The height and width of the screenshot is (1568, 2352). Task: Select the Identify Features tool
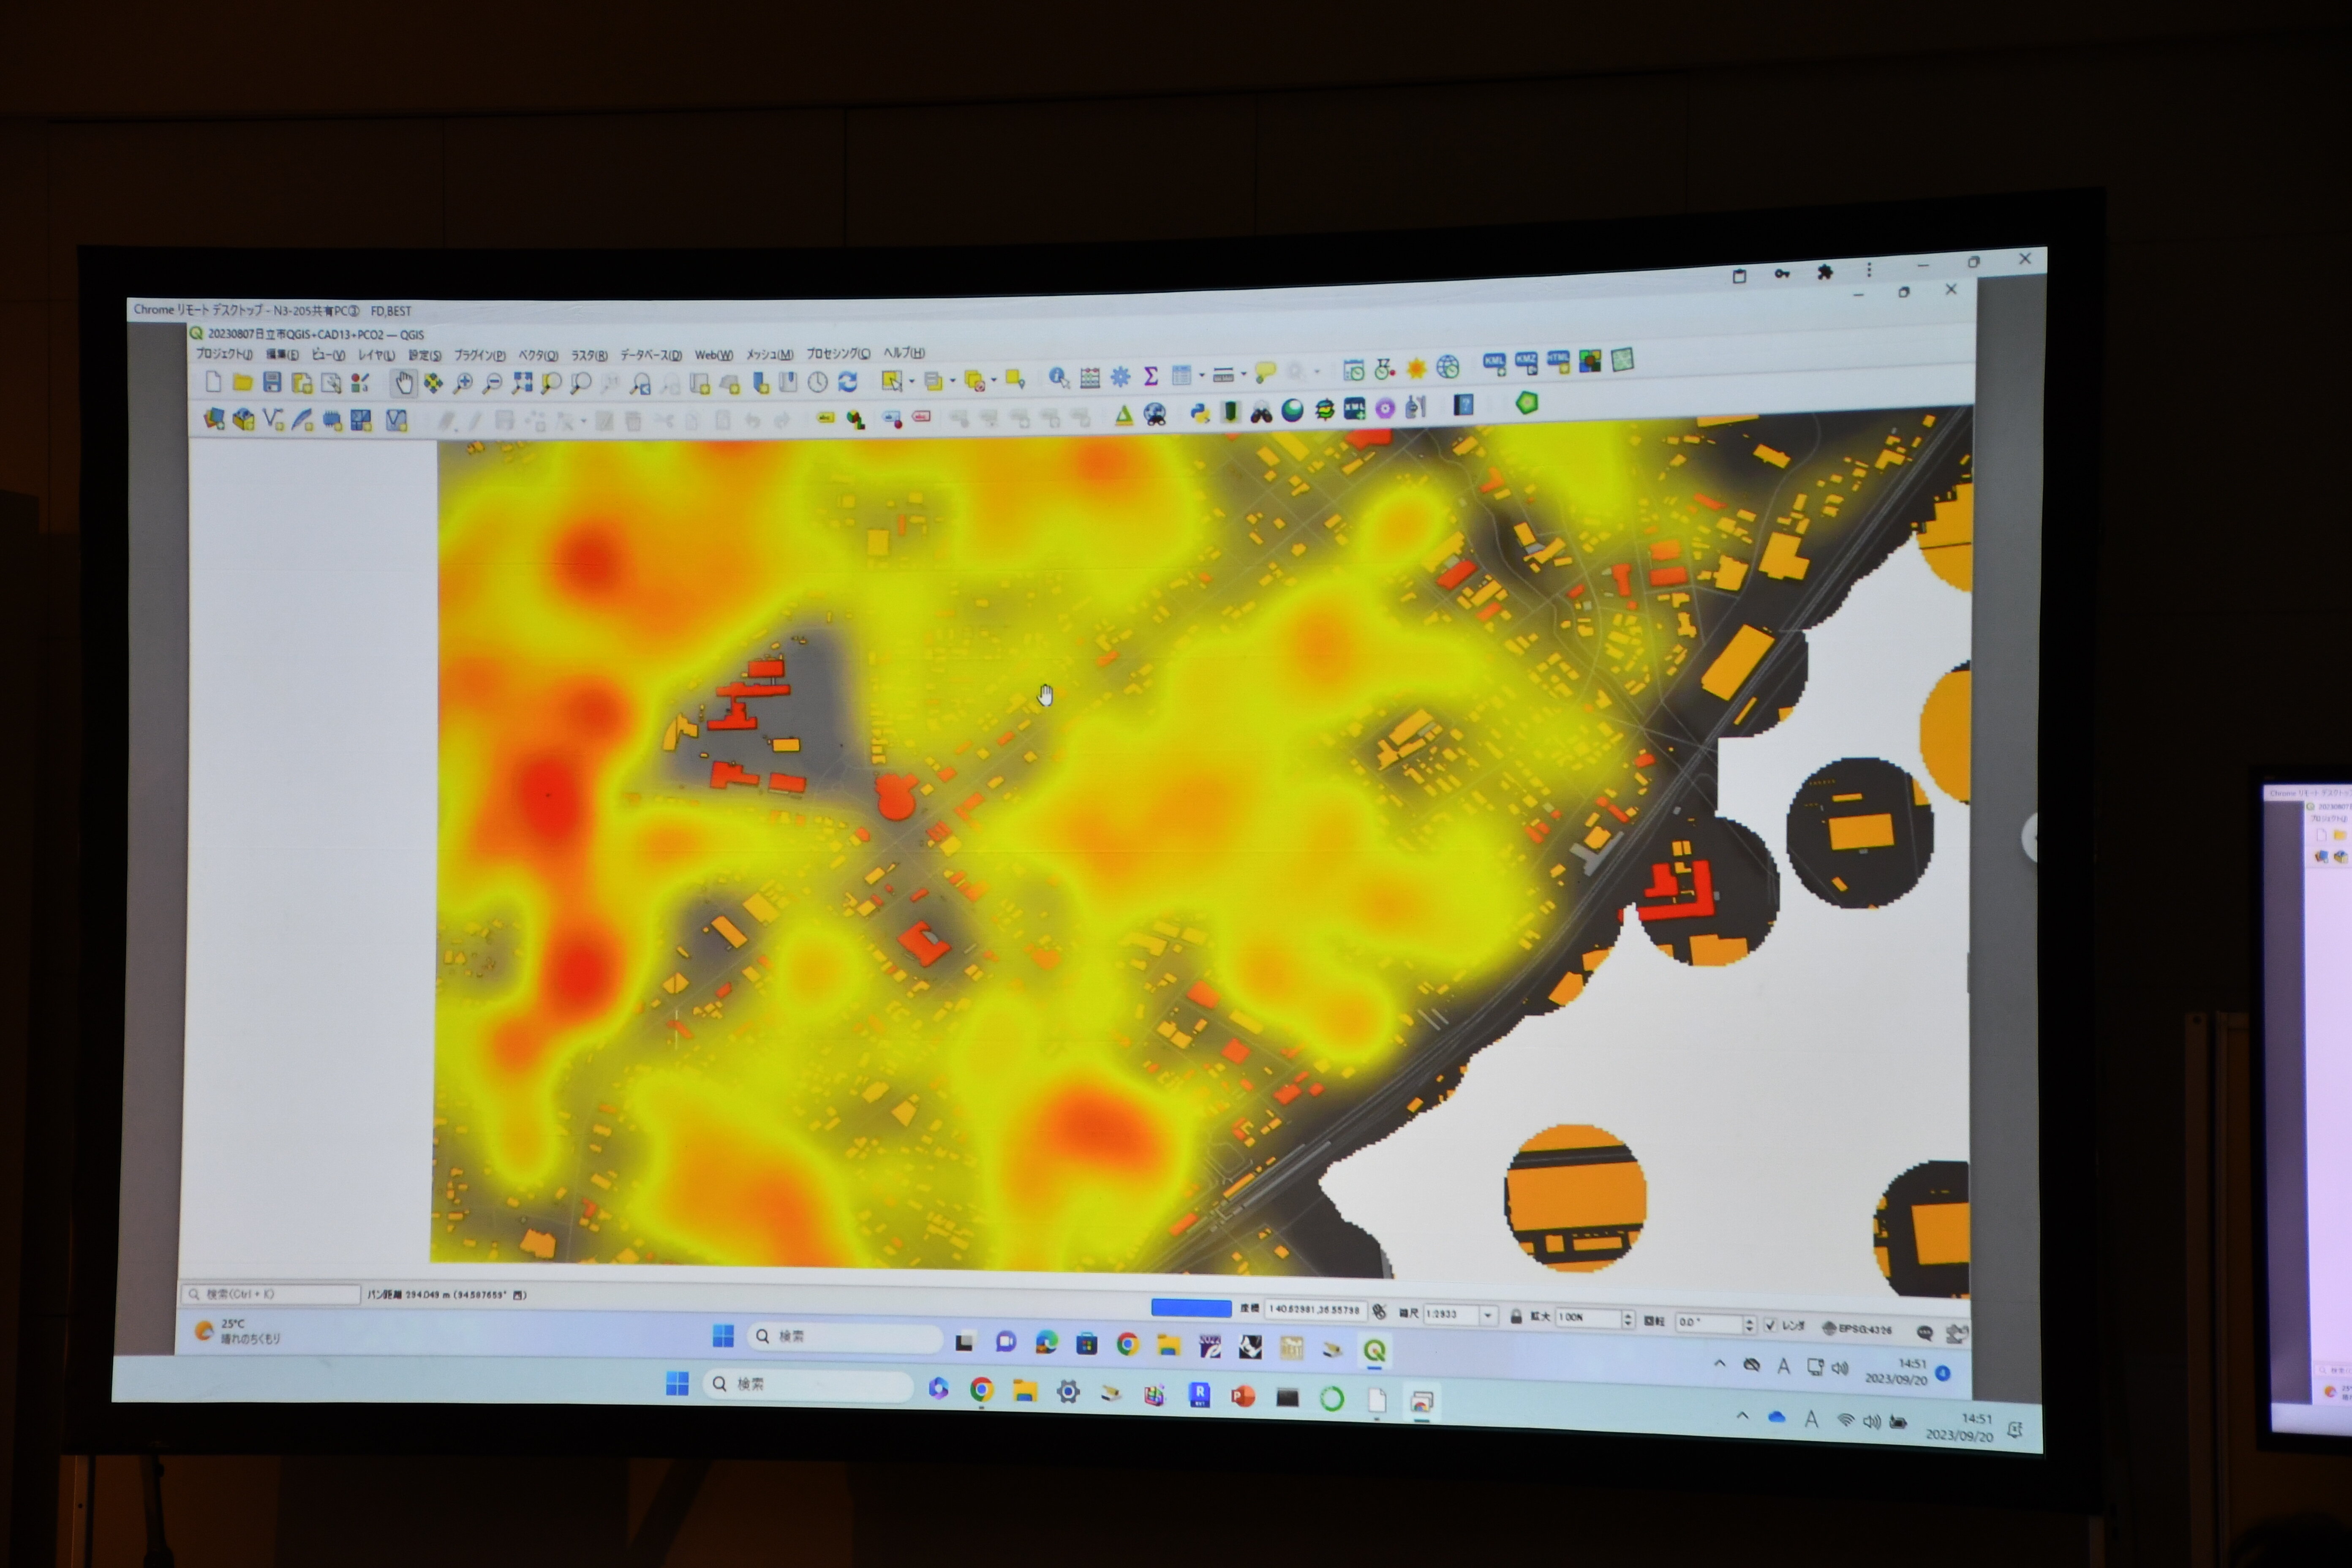point(1058,377)
